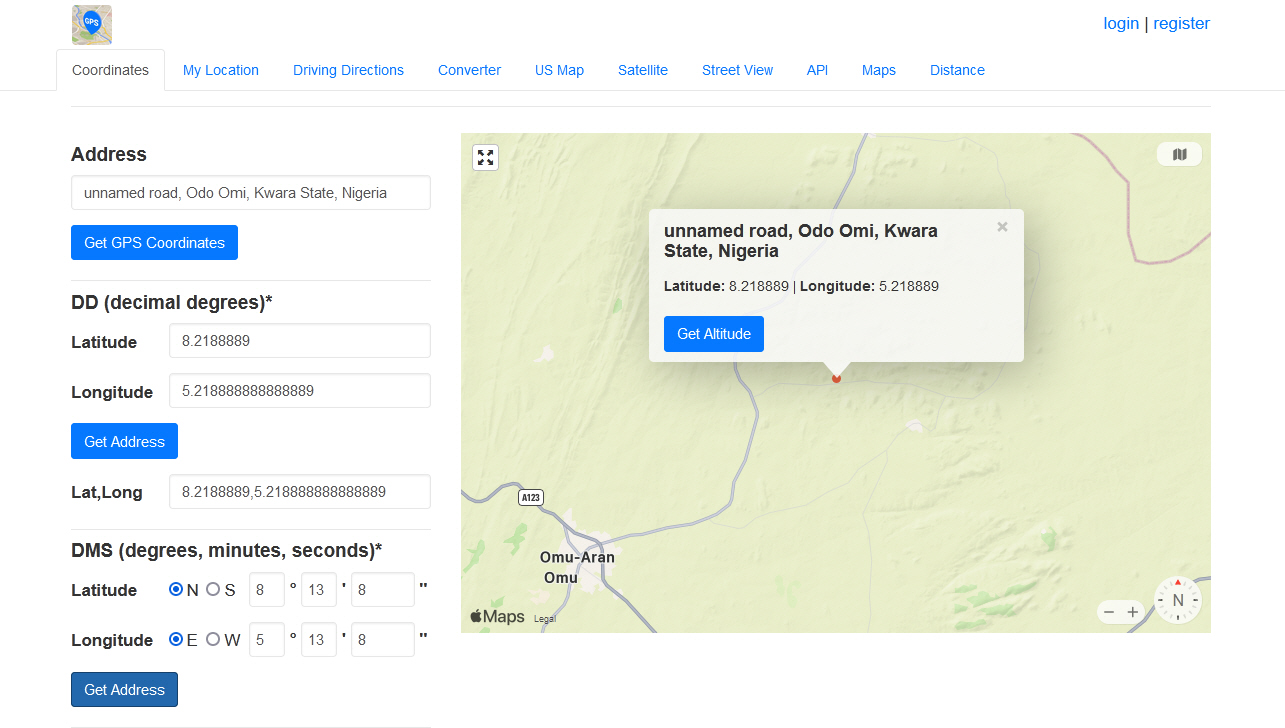Focus the DMS latitude minutes field
Viewport: 1285px width, 728px height.
point(319,590)
